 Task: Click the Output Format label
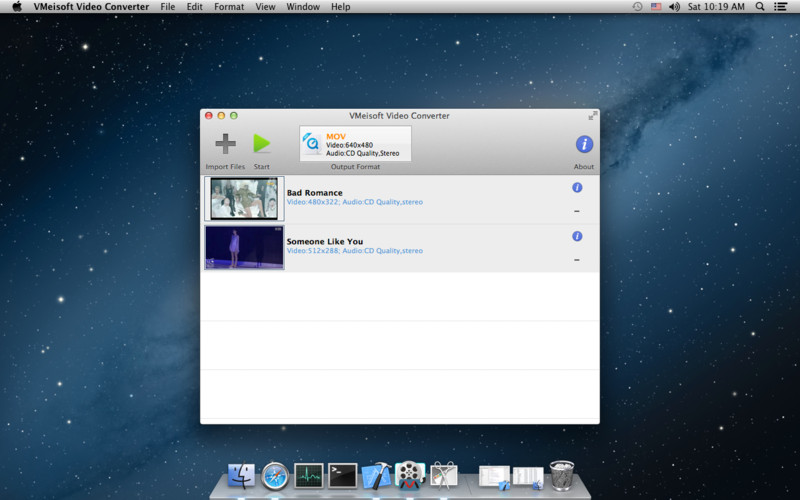[355, 167]
